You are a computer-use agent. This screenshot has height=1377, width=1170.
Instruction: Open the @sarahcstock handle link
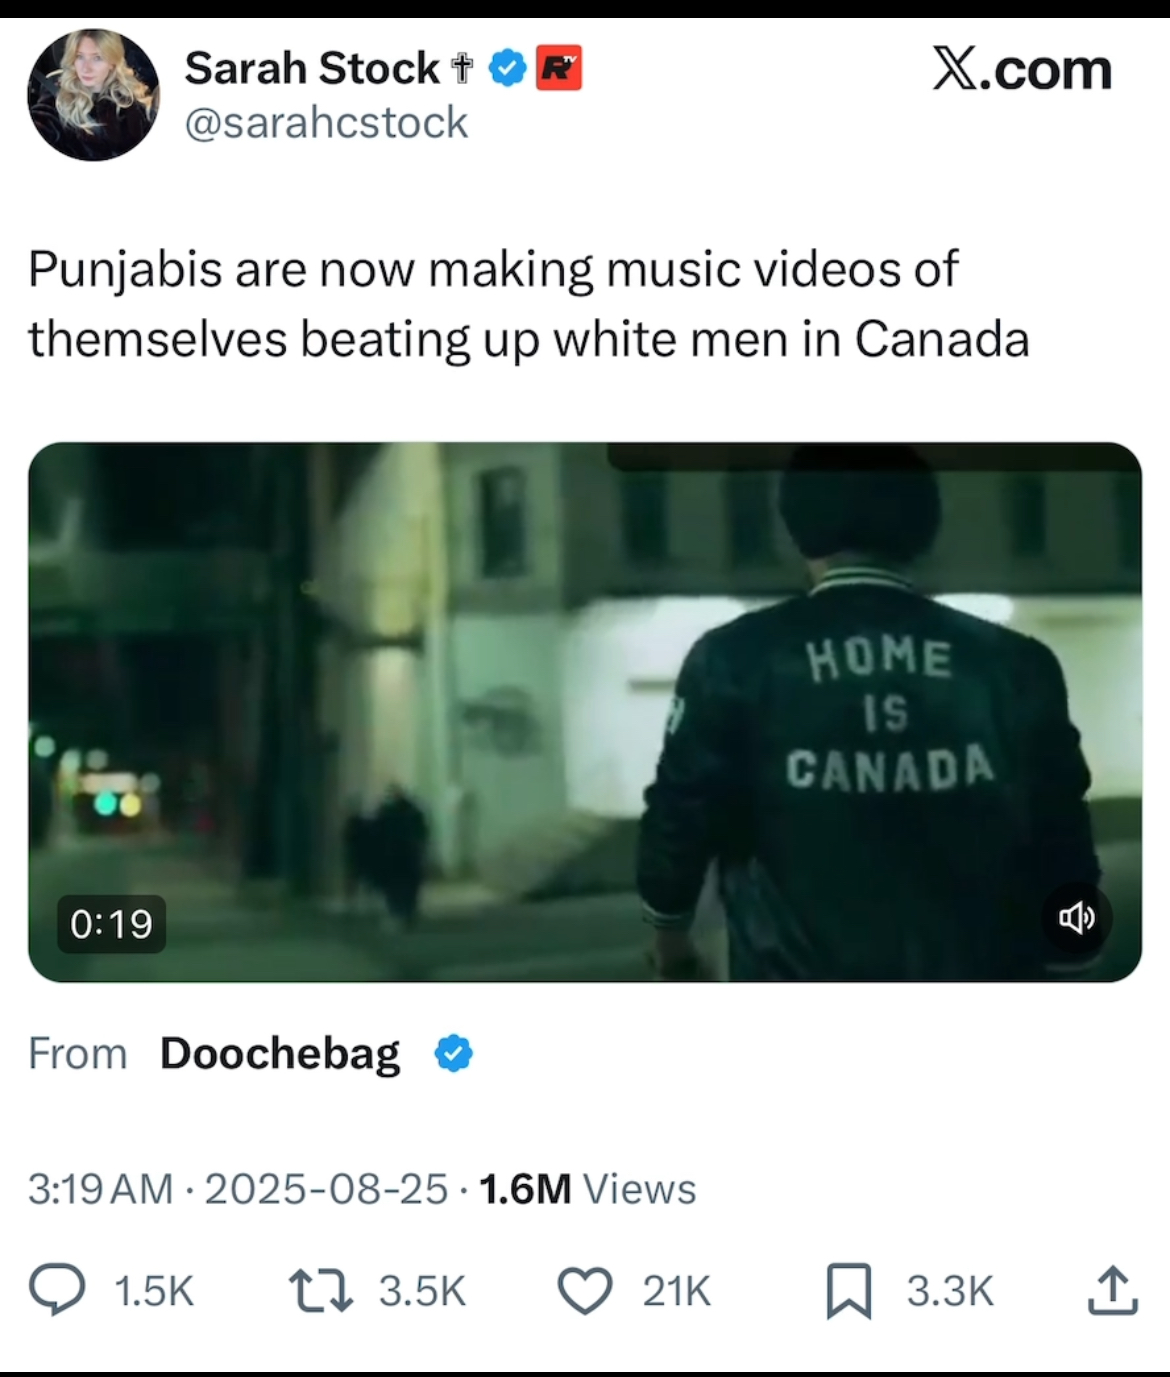coord(326,123)
